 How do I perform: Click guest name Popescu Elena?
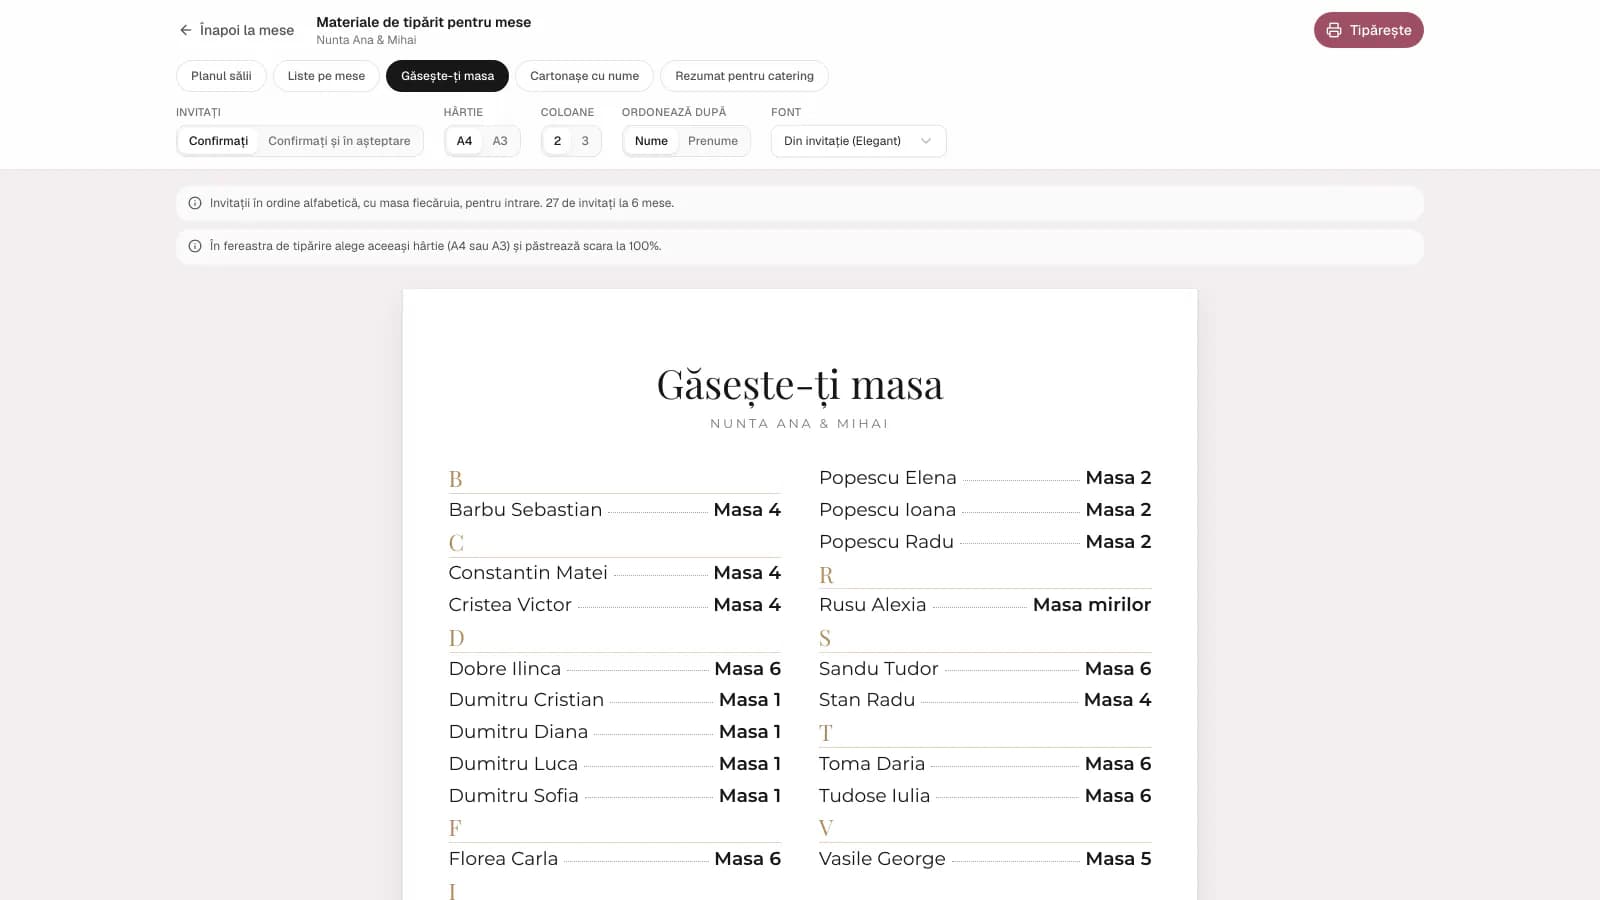(888, 478)
